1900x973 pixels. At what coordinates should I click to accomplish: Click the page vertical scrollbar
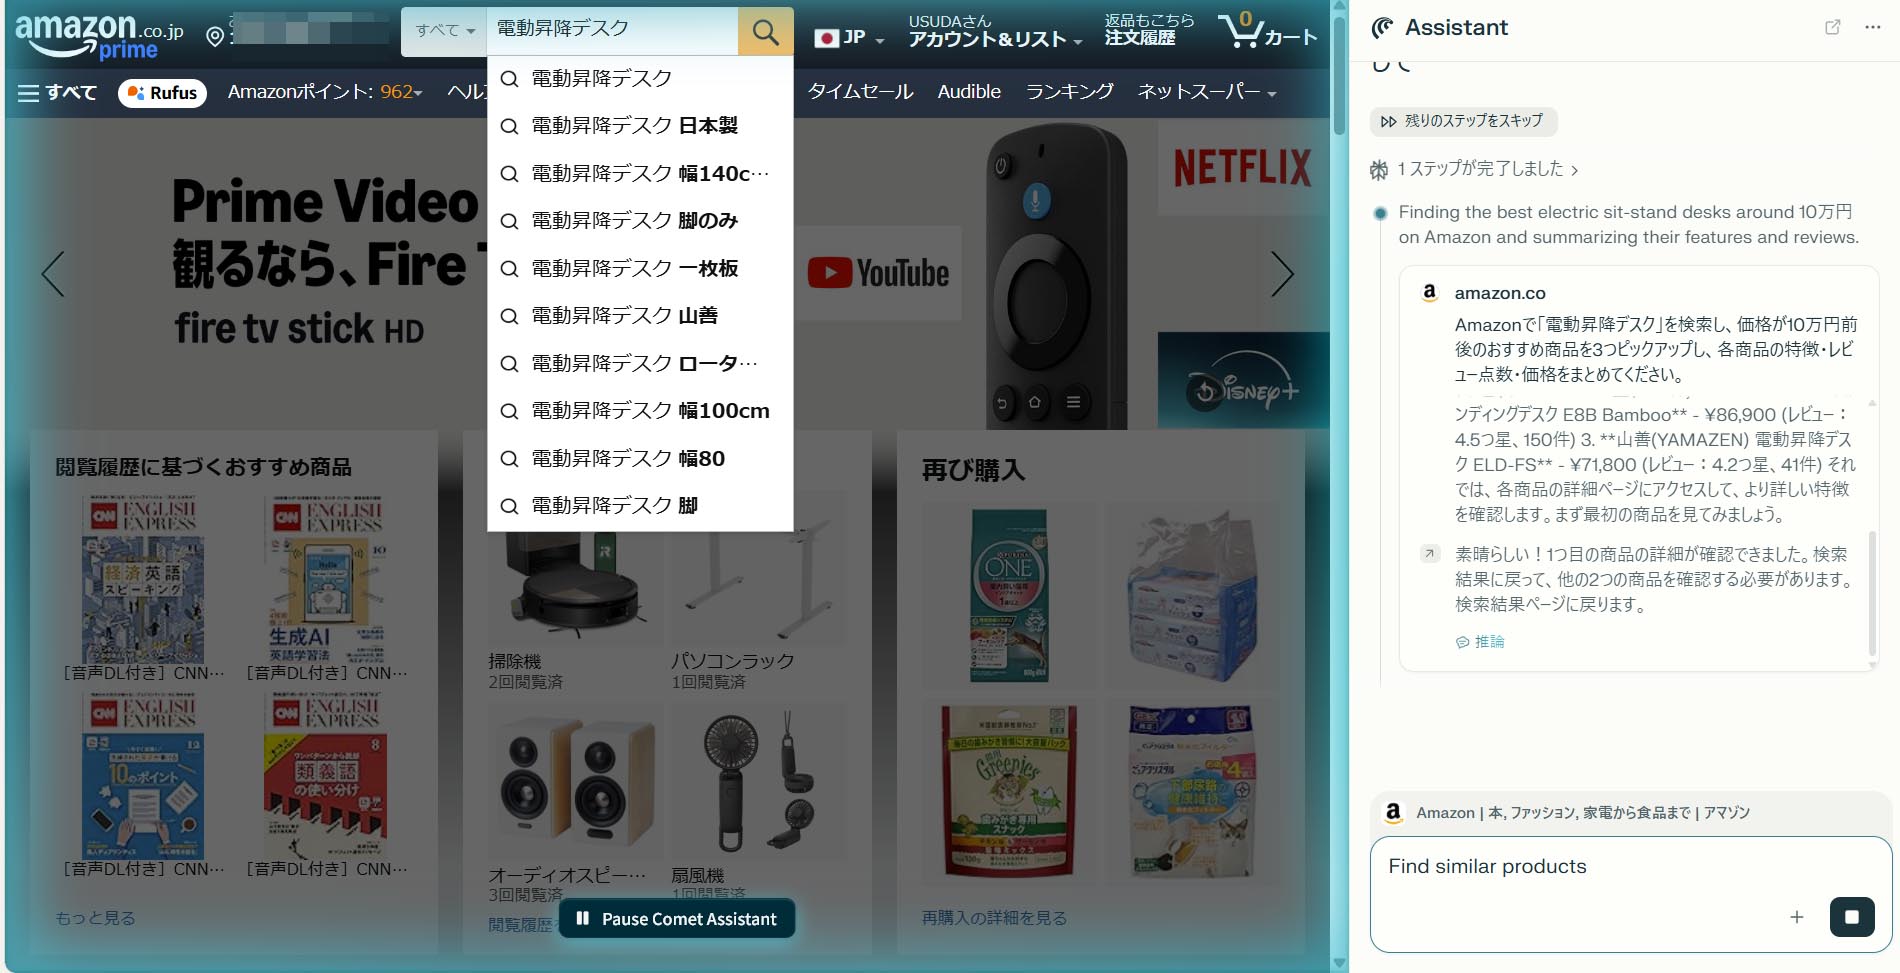(1339, 500)
